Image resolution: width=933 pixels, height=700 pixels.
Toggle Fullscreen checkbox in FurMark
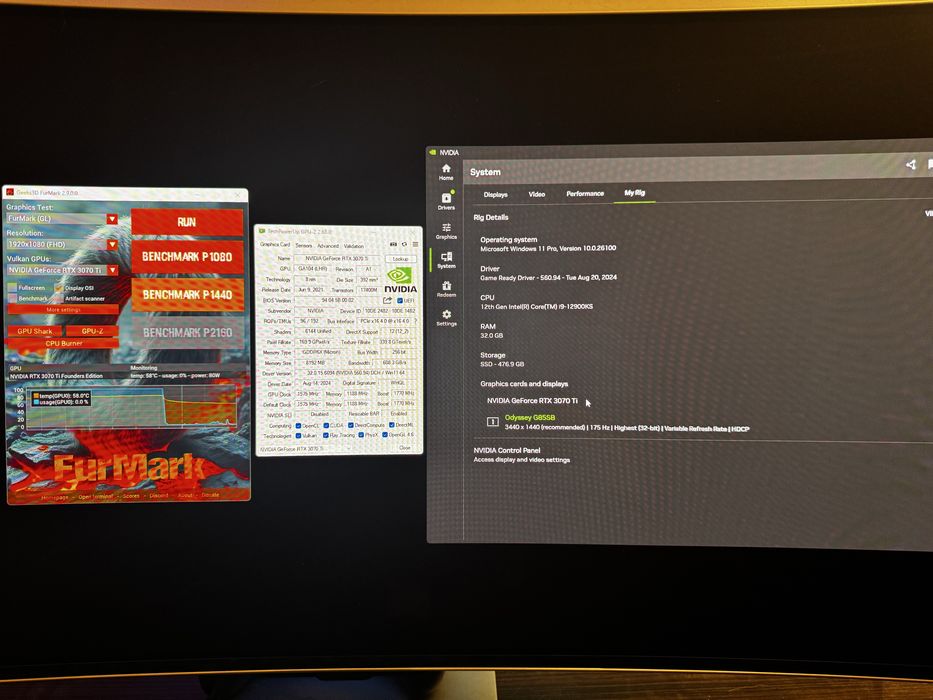point(12,288)
